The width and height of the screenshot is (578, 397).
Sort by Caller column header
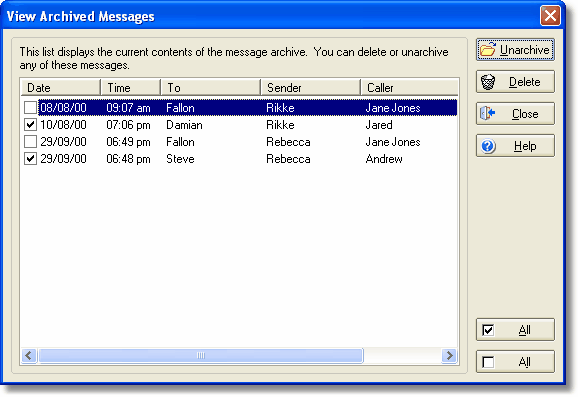(409, 88)
